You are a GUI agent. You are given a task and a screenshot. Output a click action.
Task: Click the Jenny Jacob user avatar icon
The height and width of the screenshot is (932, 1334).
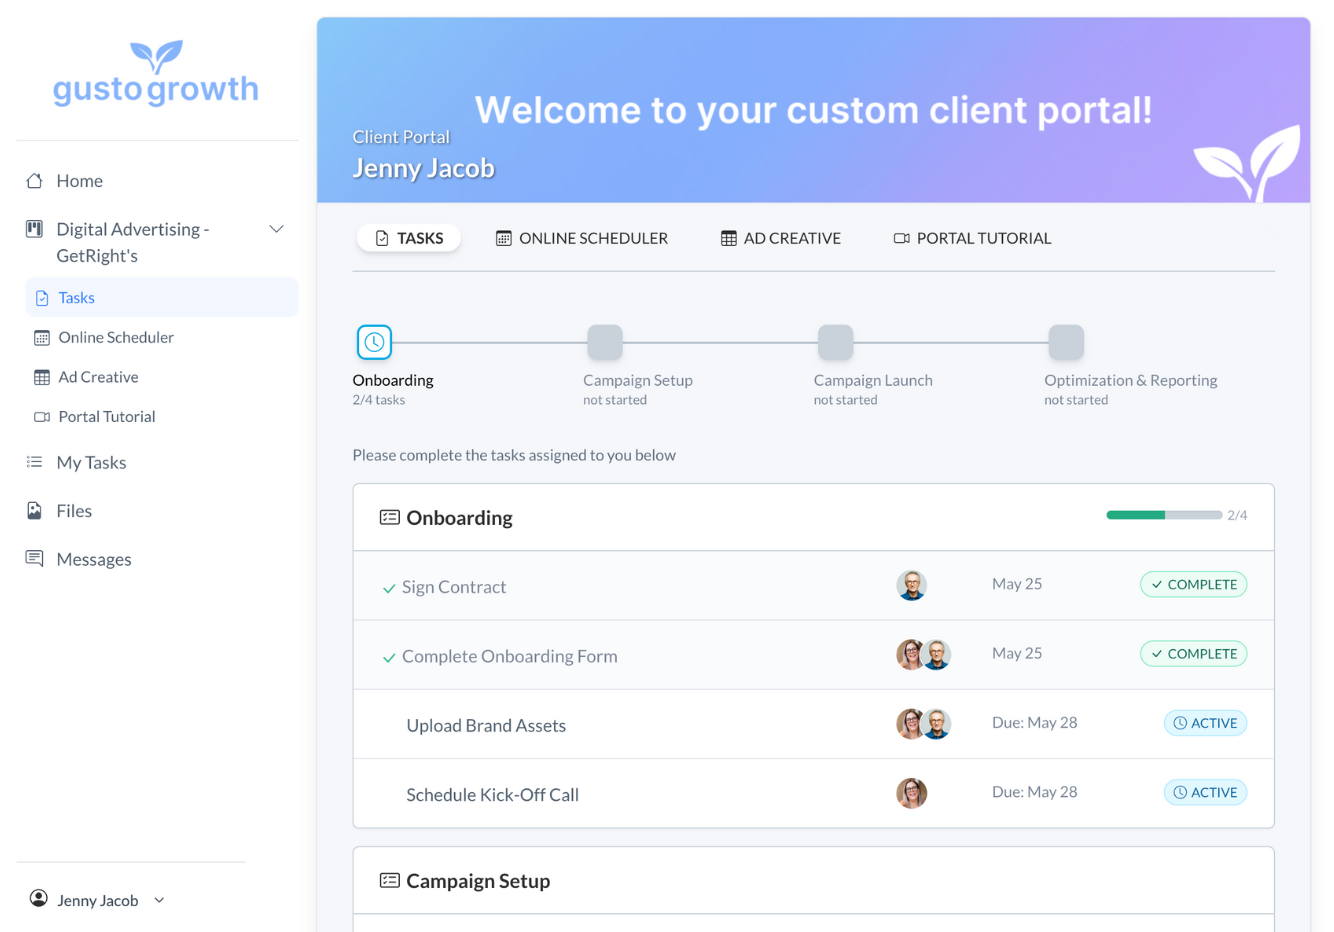(39, 898)
